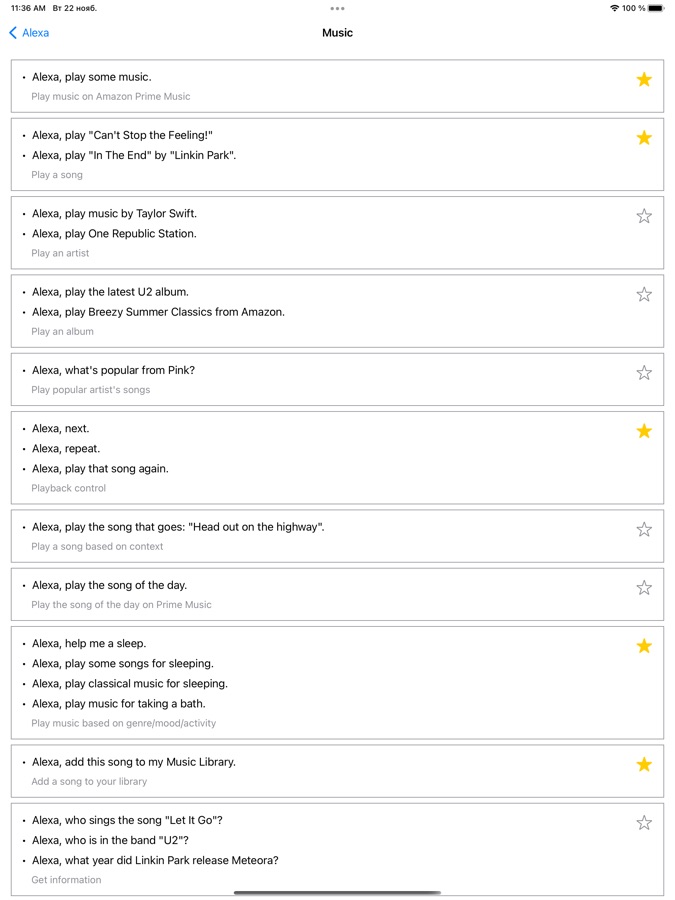Star the "Head out on the highway" card

coord(644,529)
